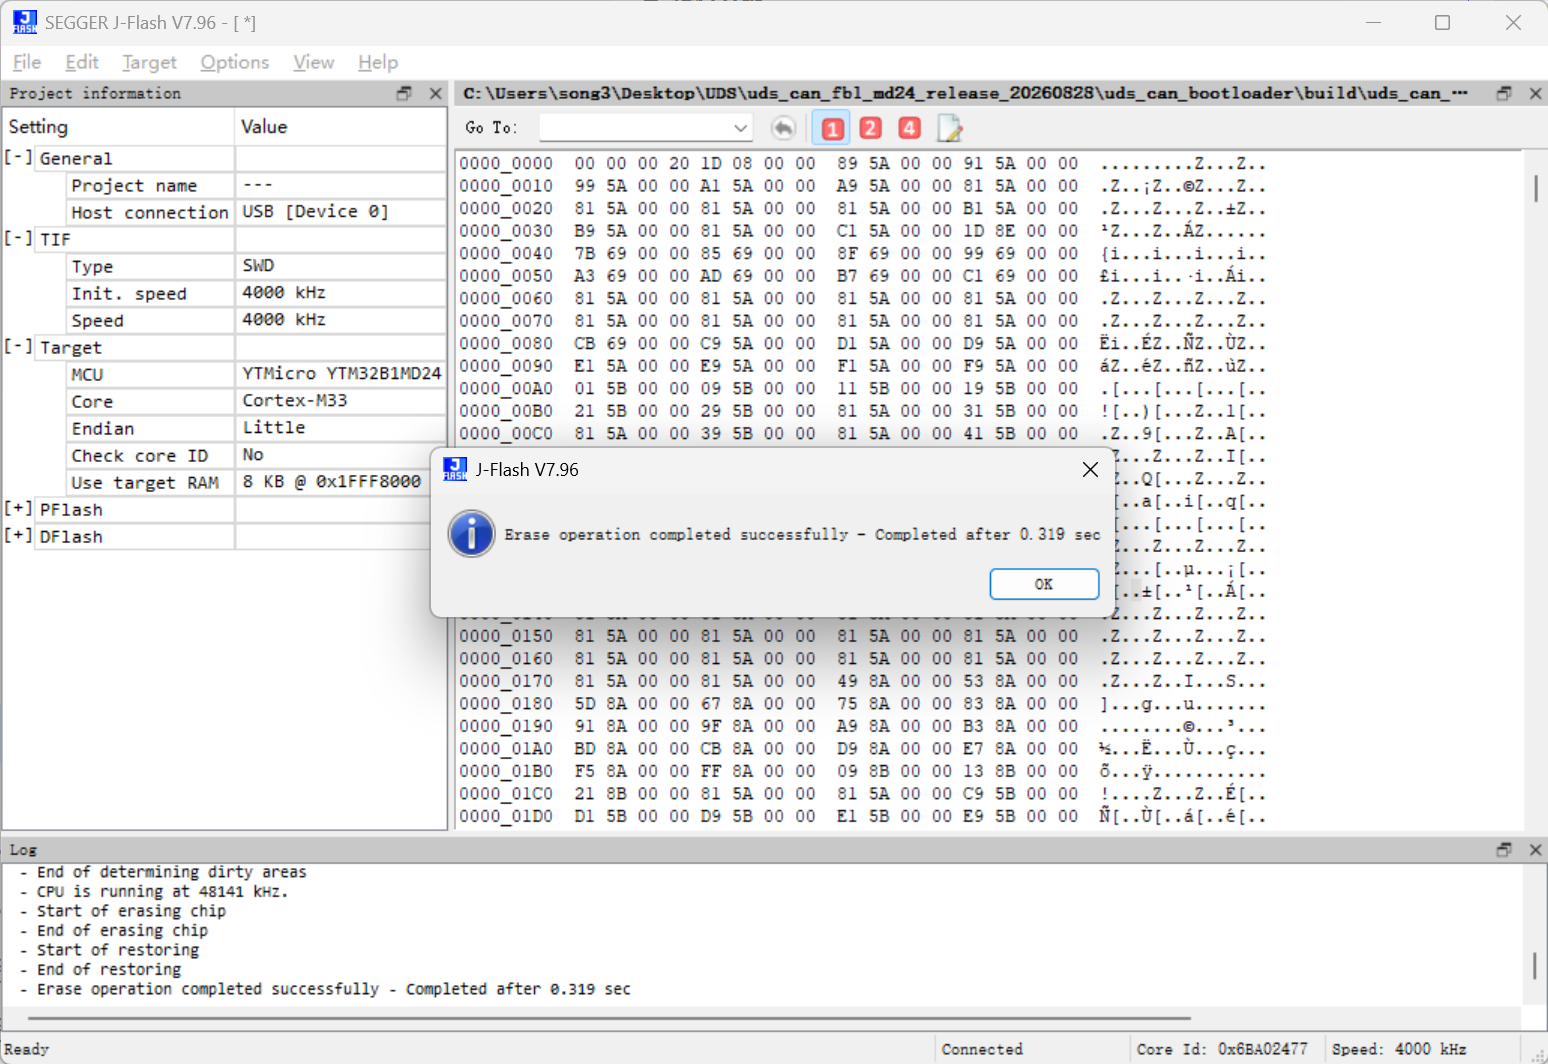Open the File menu
1548x1064 pixels.
(27, 62)
